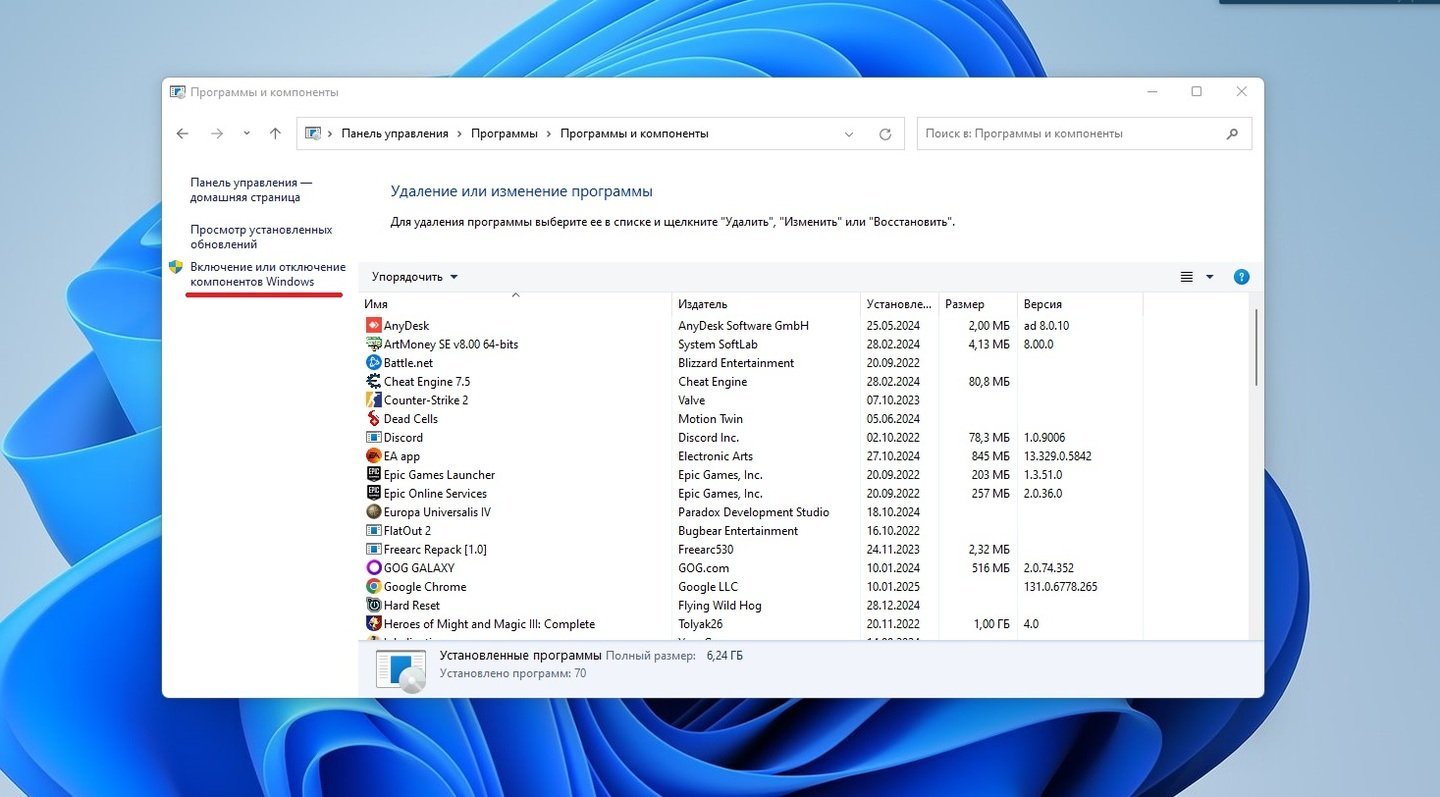Go back with the left arrow
The height and width of the screenshot is (797, 1440).
(182, 134)
